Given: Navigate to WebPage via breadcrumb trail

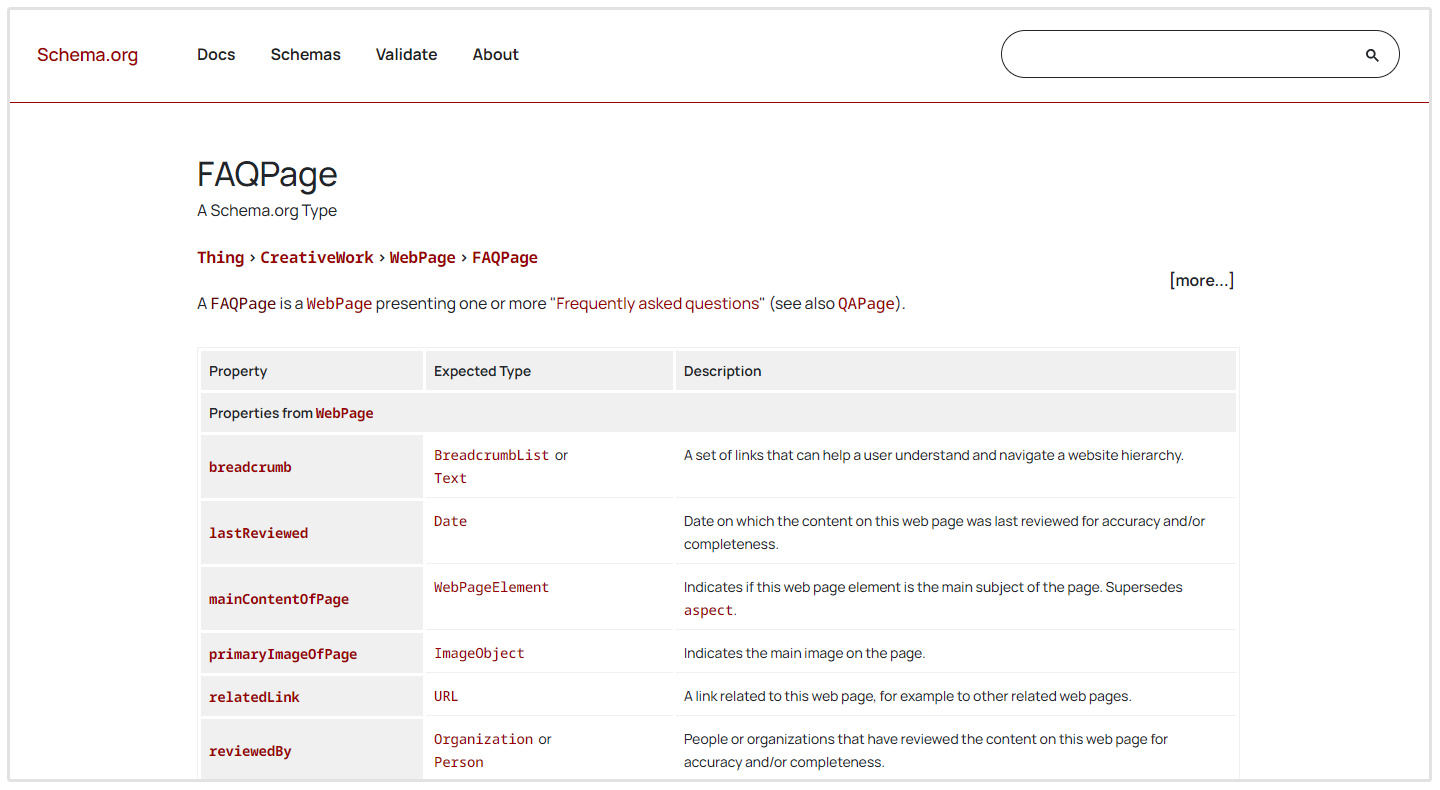Looking at the screenshot, I should (422, 257).
